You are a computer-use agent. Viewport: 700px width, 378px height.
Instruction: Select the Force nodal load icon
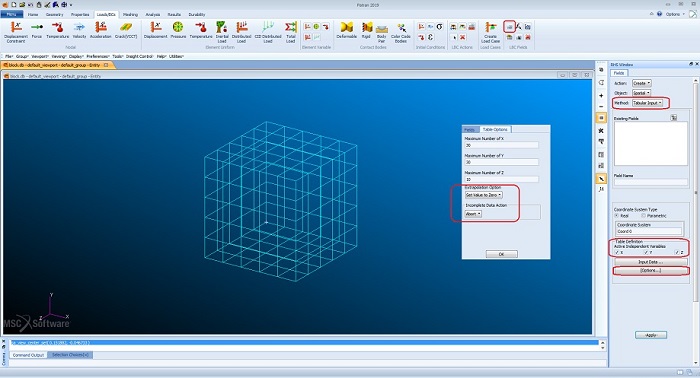[37, 30]
